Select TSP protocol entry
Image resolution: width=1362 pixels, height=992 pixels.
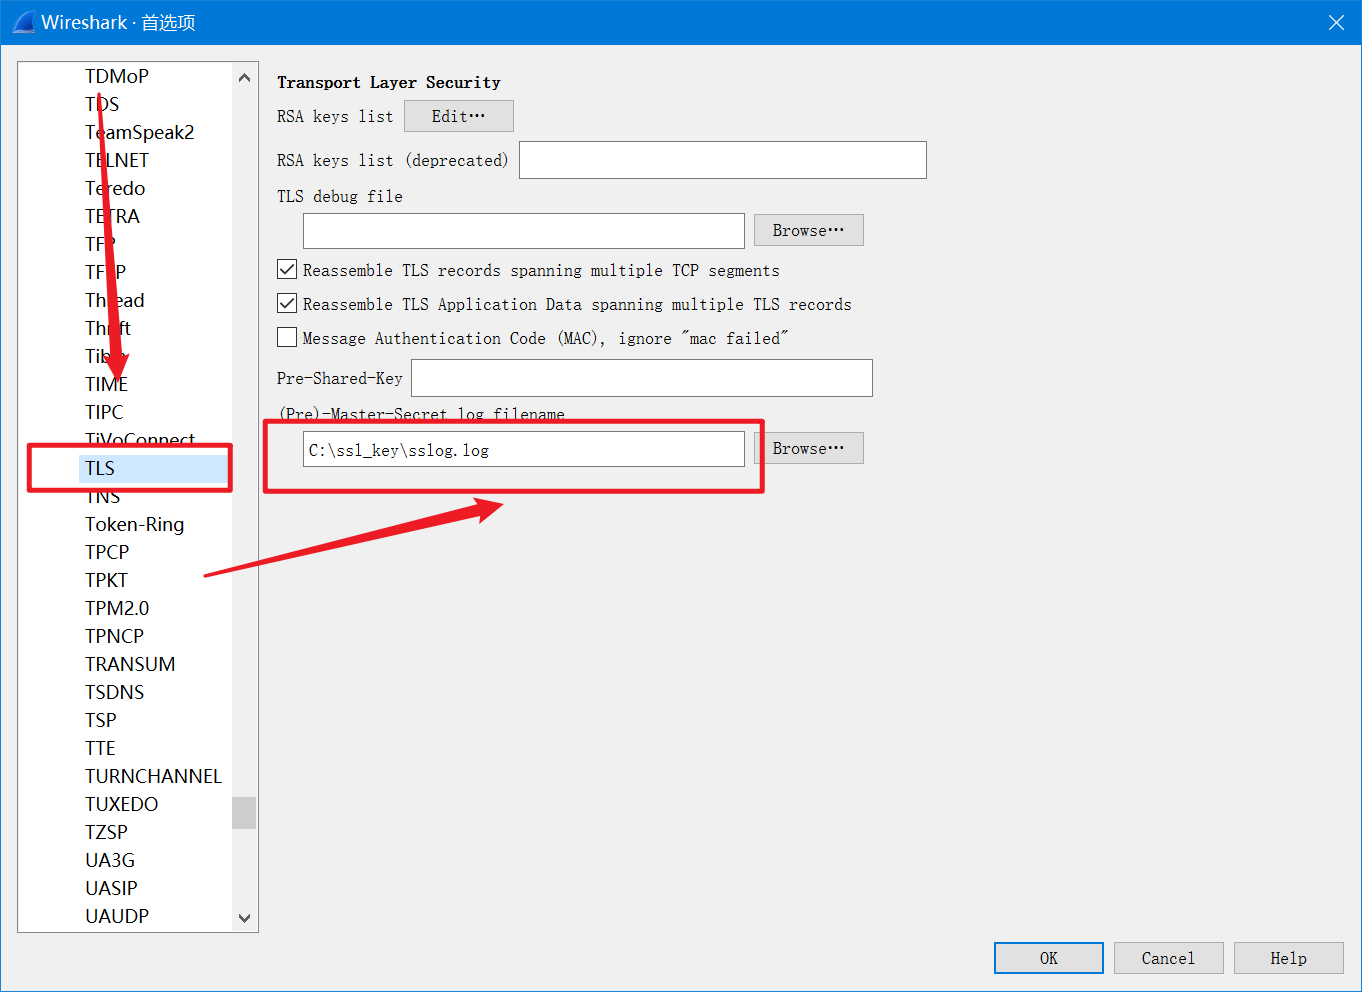pos(101,720)
